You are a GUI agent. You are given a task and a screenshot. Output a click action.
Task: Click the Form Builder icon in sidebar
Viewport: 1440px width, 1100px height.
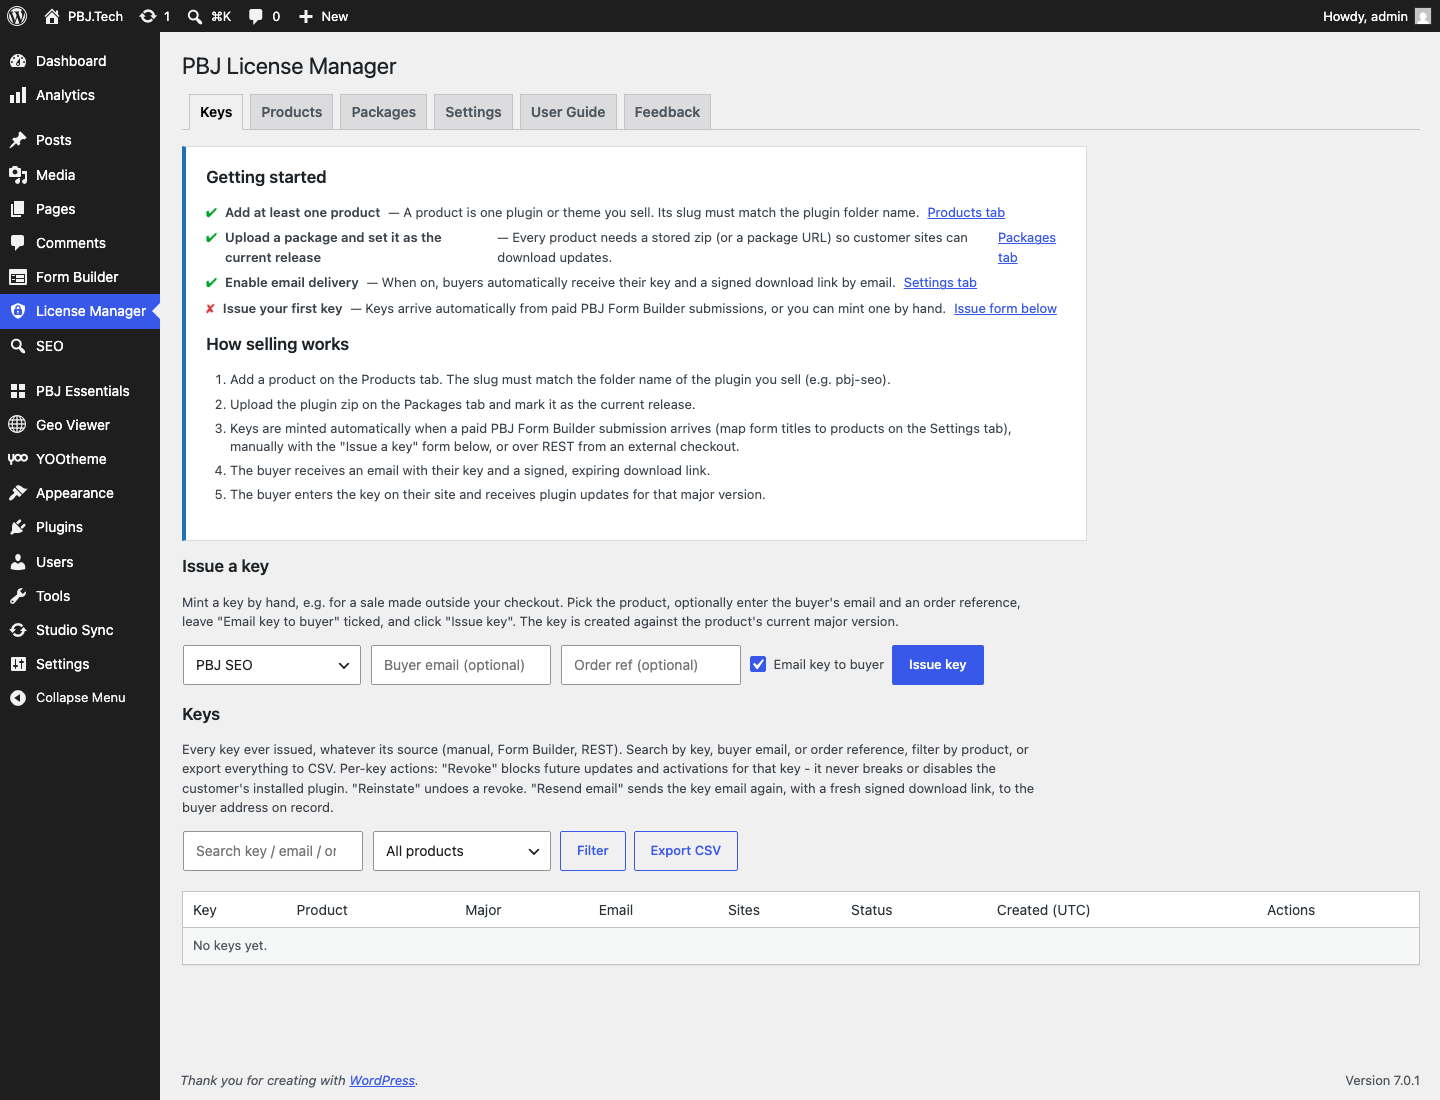(18, 277)
